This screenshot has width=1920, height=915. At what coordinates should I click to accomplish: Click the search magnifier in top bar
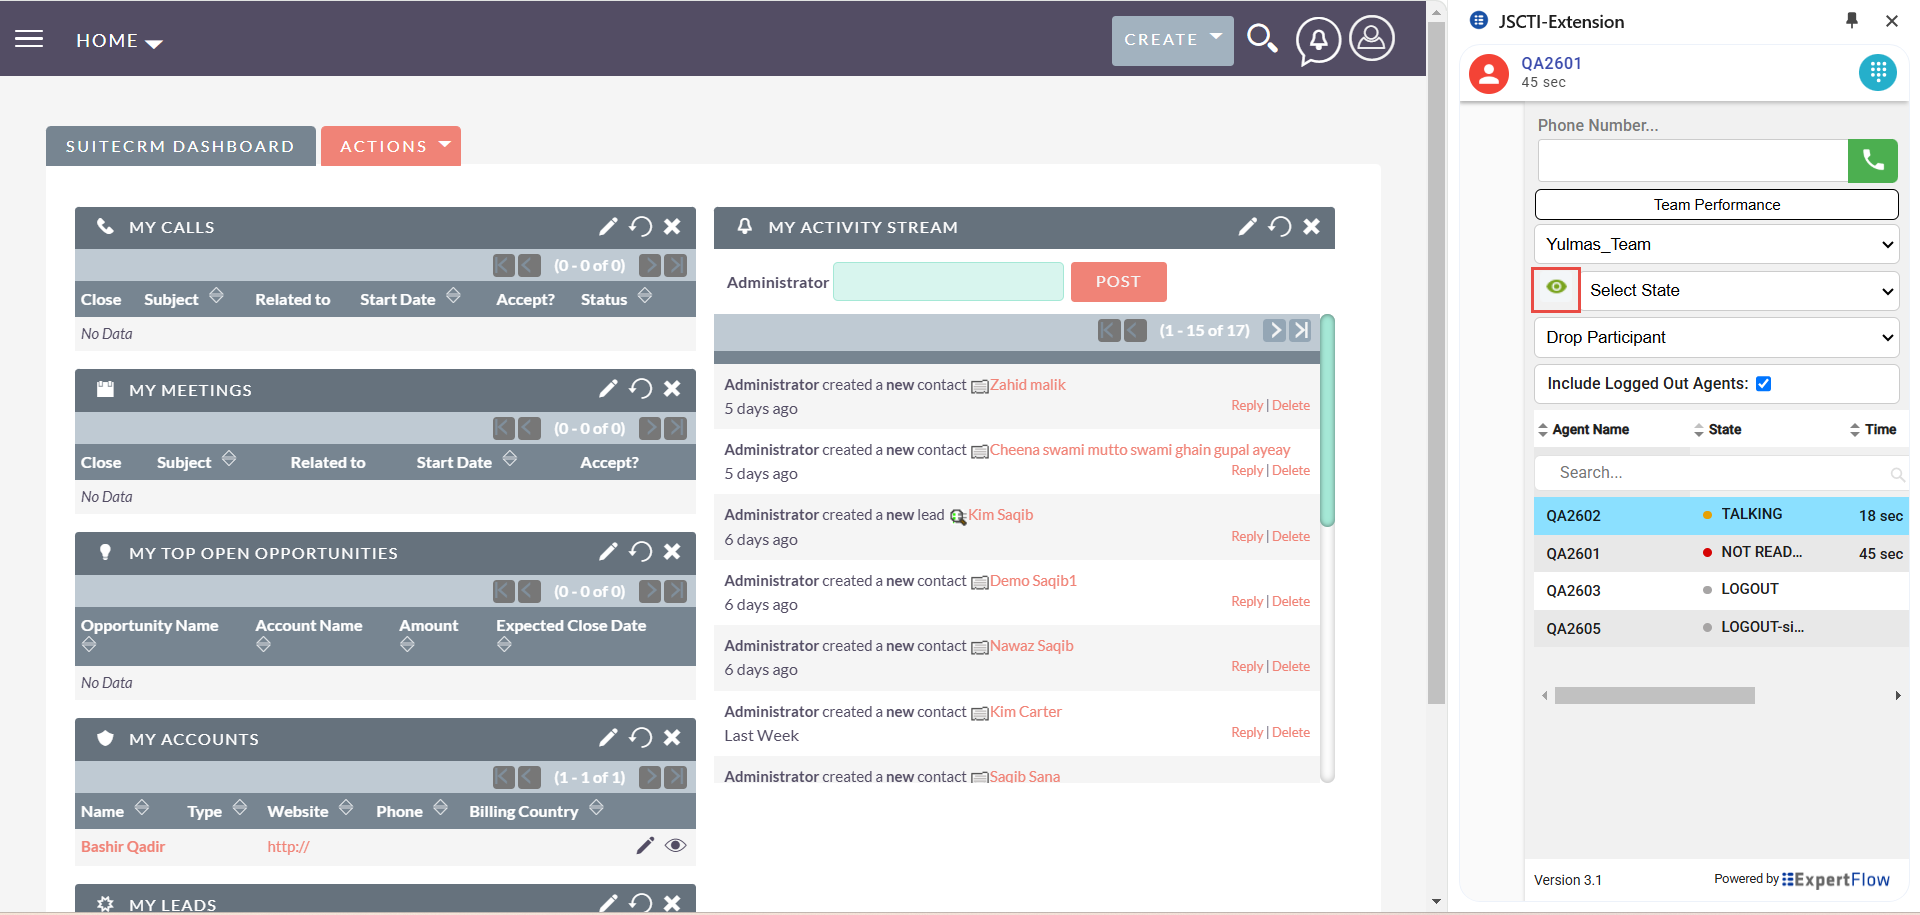1262,39
